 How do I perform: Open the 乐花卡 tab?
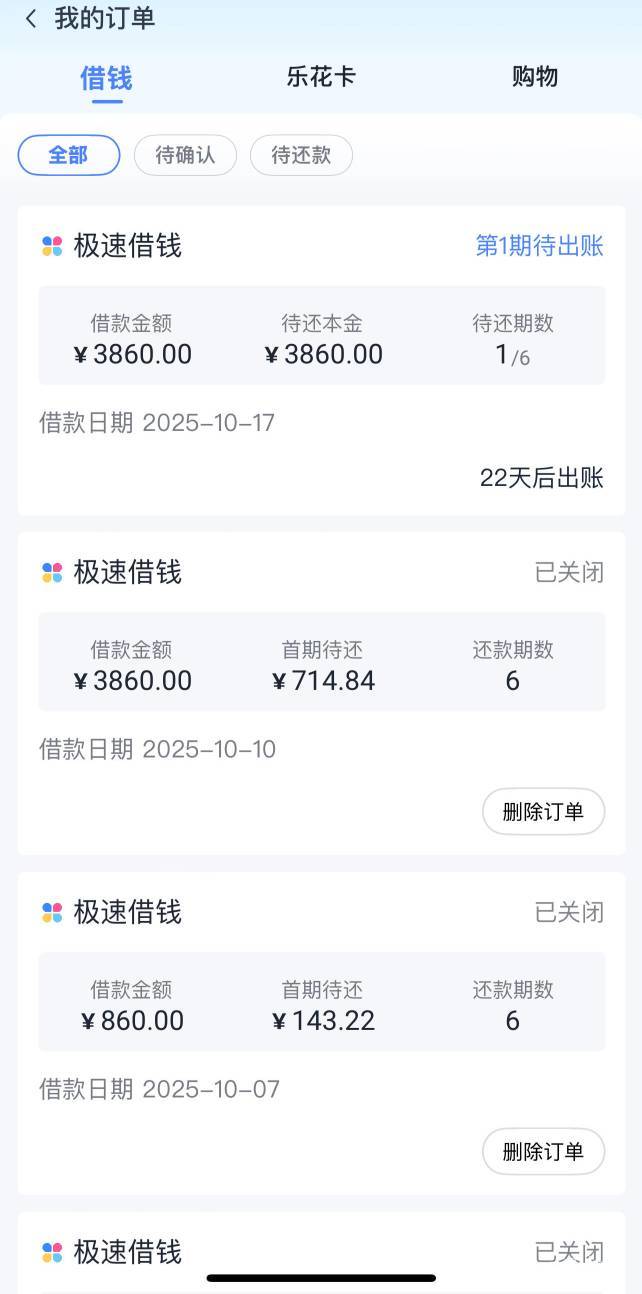[321, 77]
